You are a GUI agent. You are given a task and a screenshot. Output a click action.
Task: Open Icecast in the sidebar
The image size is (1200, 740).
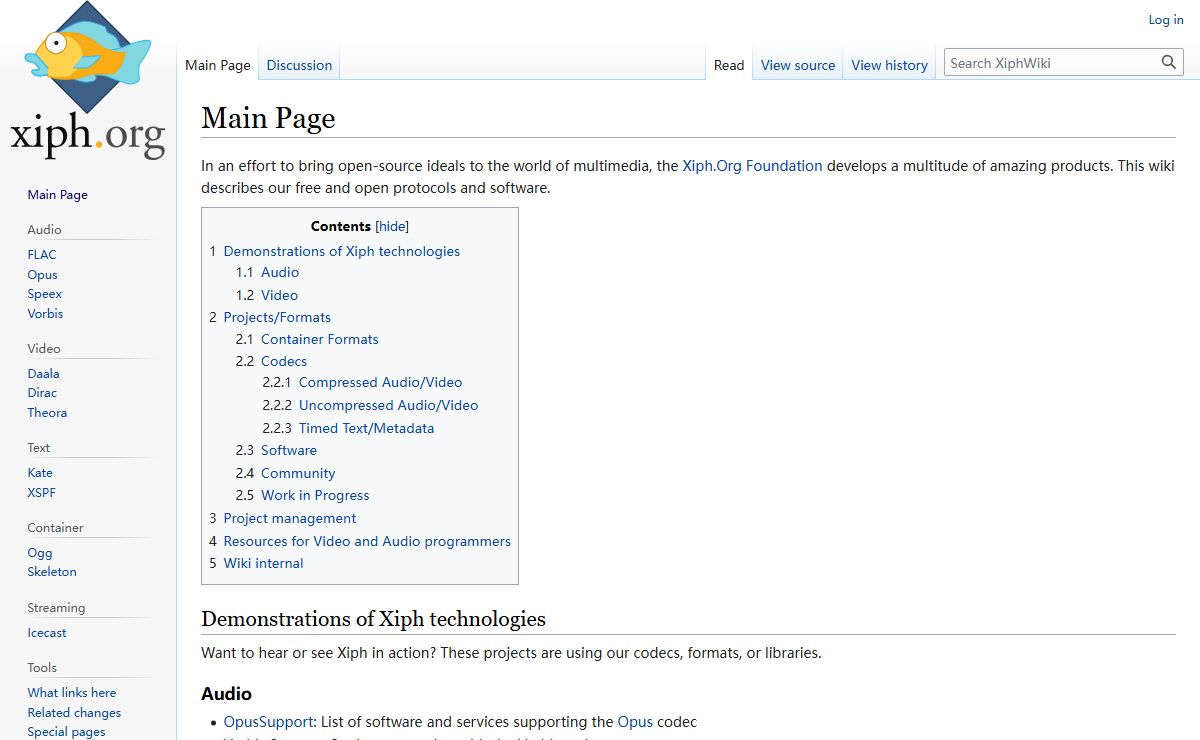47,632
